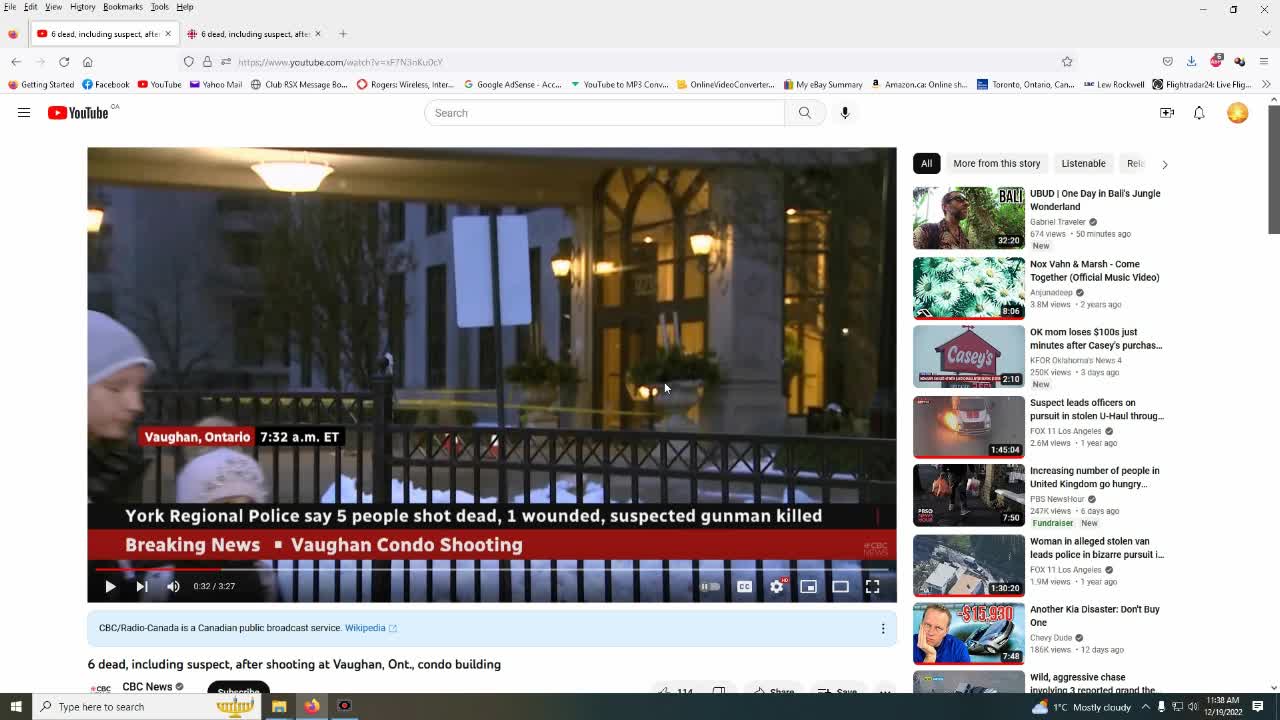Open the Windows Start menu
Screen dimensions: 1280x720
tap(15, 706)
